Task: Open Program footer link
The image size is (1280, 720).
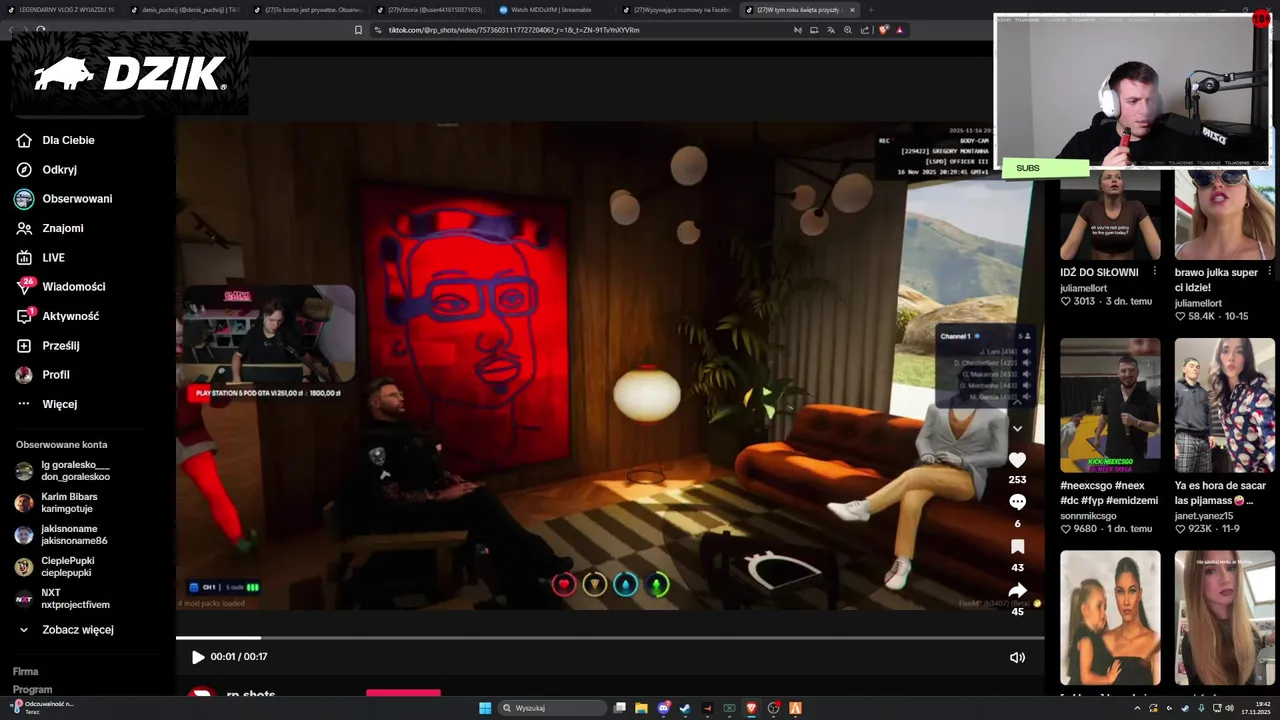Action: tap(32, 690)
